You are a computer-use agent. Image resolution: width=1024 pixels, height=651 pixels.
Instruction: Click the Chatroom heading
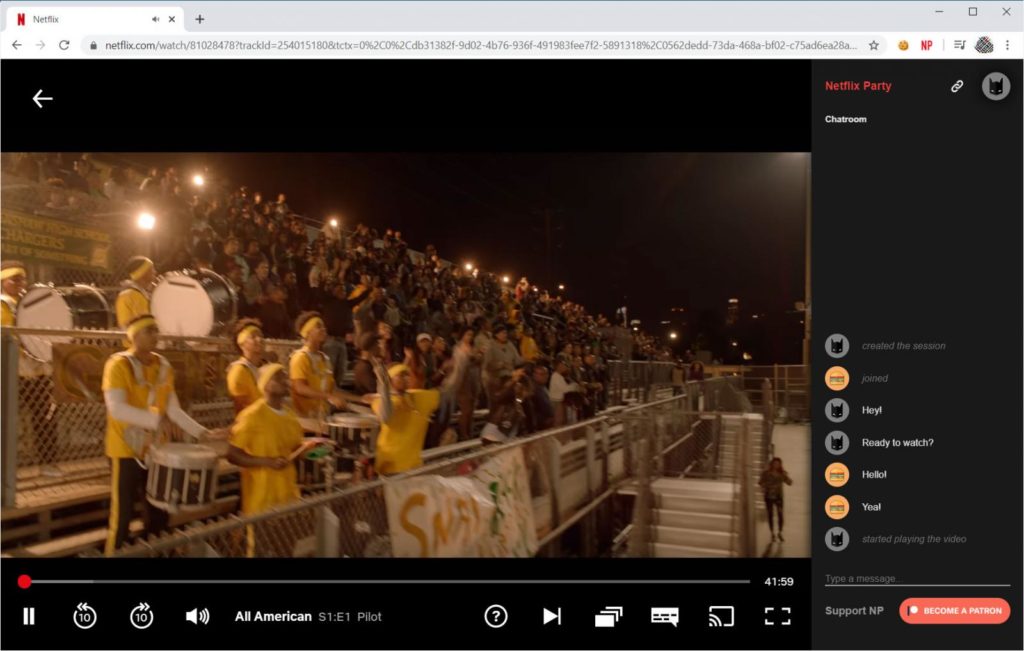click(846, 119)
